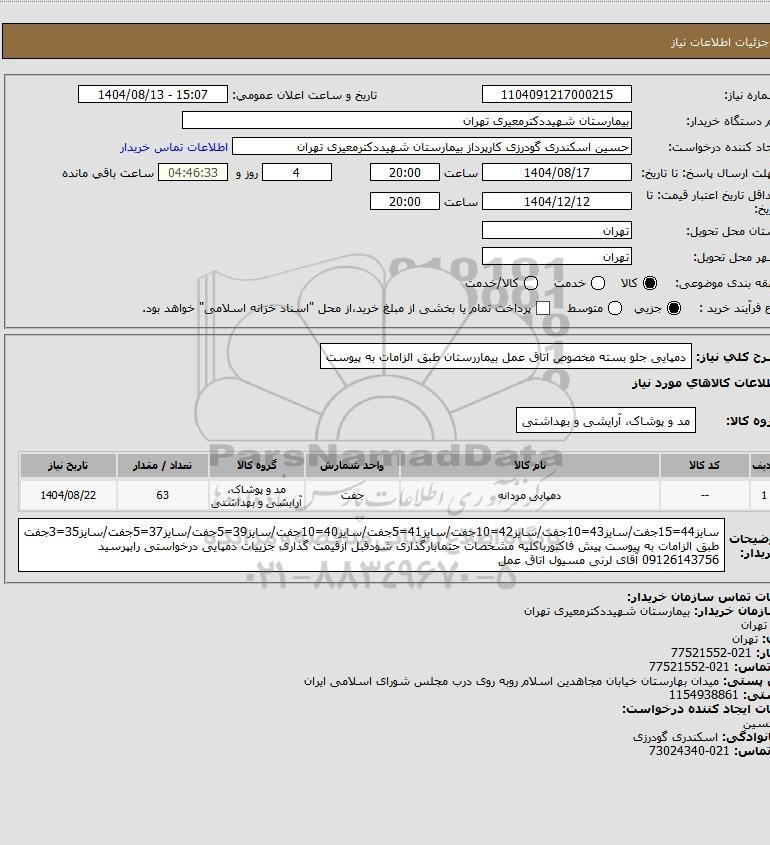This screenshot has height=845, width=770.
Task: Open the اطلاعات تماس خریدار link
Action: coord(175,146)
